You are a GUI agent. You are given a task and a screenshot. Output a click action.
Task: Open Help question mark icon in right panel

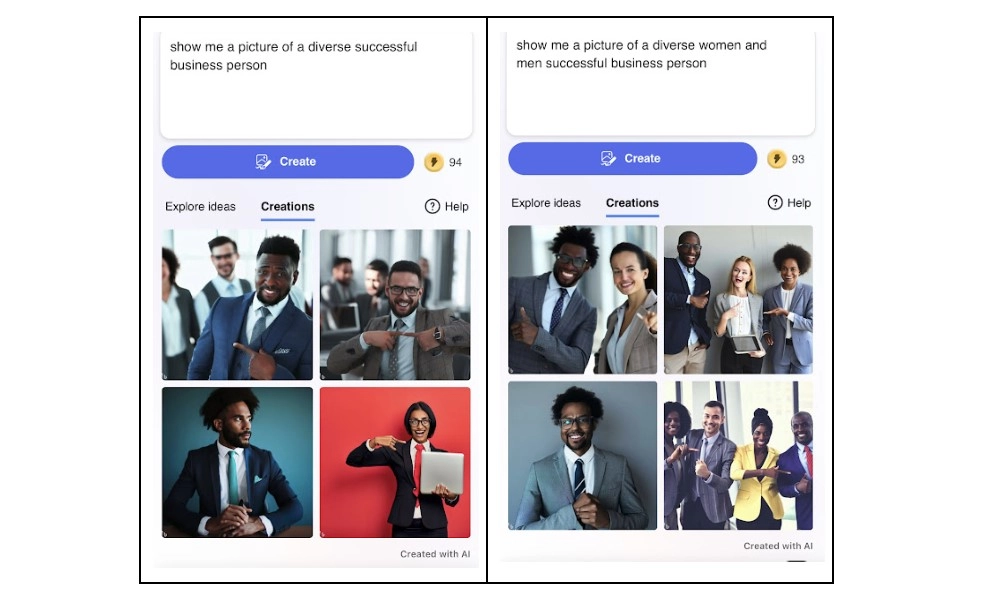click(x=775, y=203)
